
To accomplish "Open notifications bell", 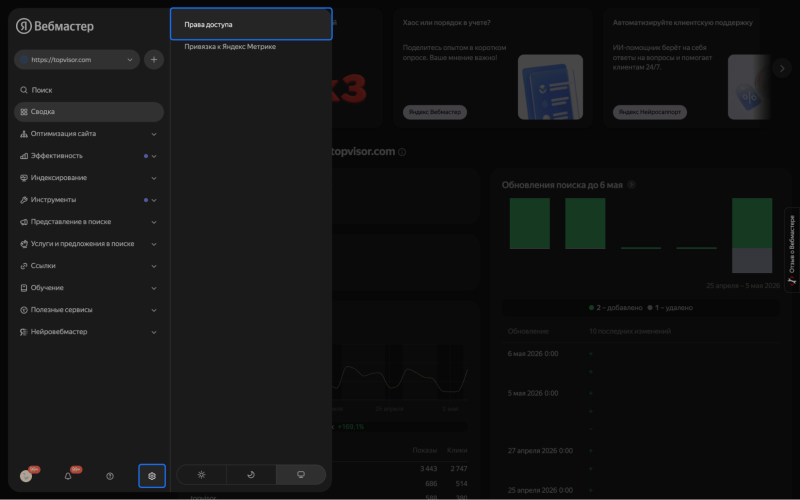I will point(68,476).
